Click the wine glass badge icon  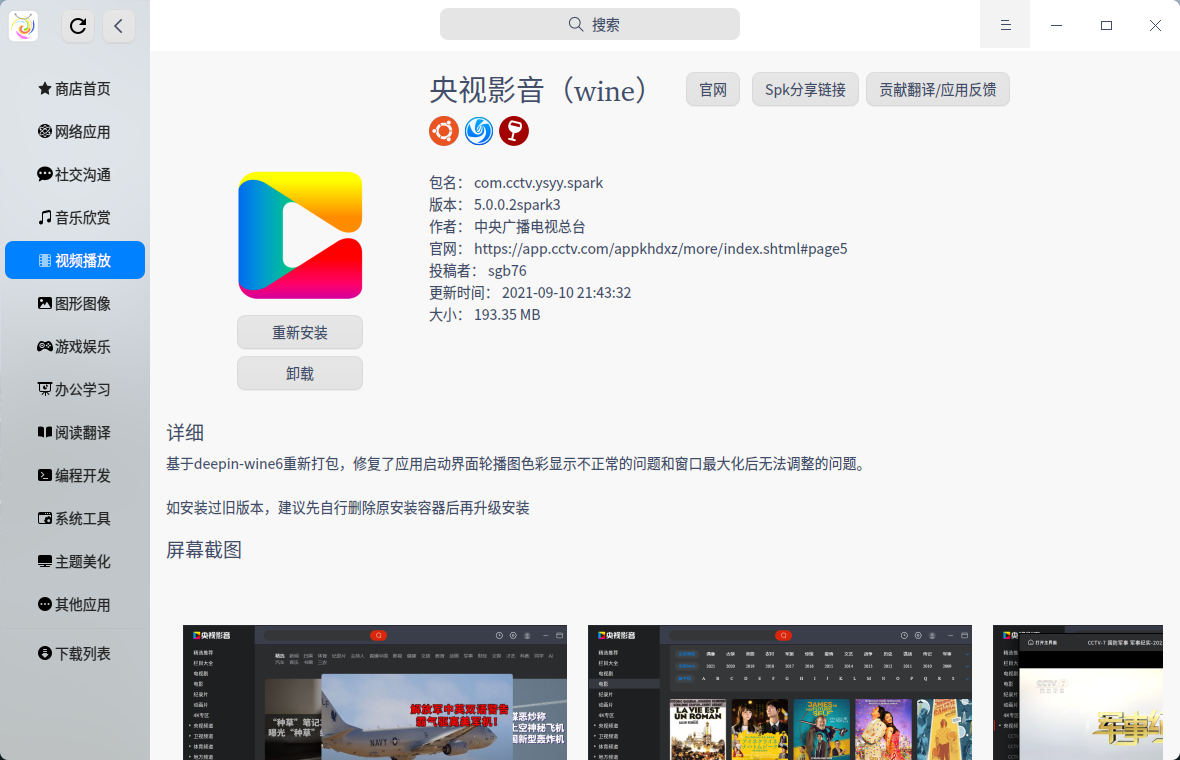click(514, 131)
